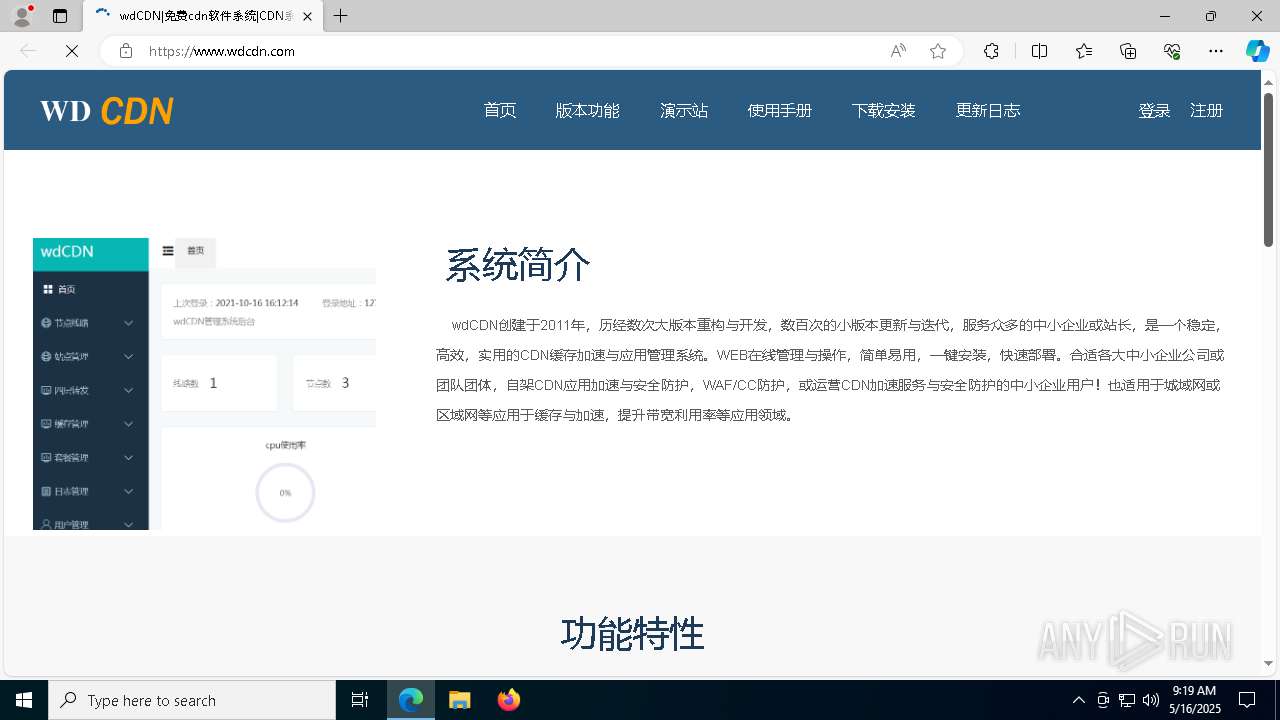
Task: Toggle split screen view
Action: coord(1039,51)
